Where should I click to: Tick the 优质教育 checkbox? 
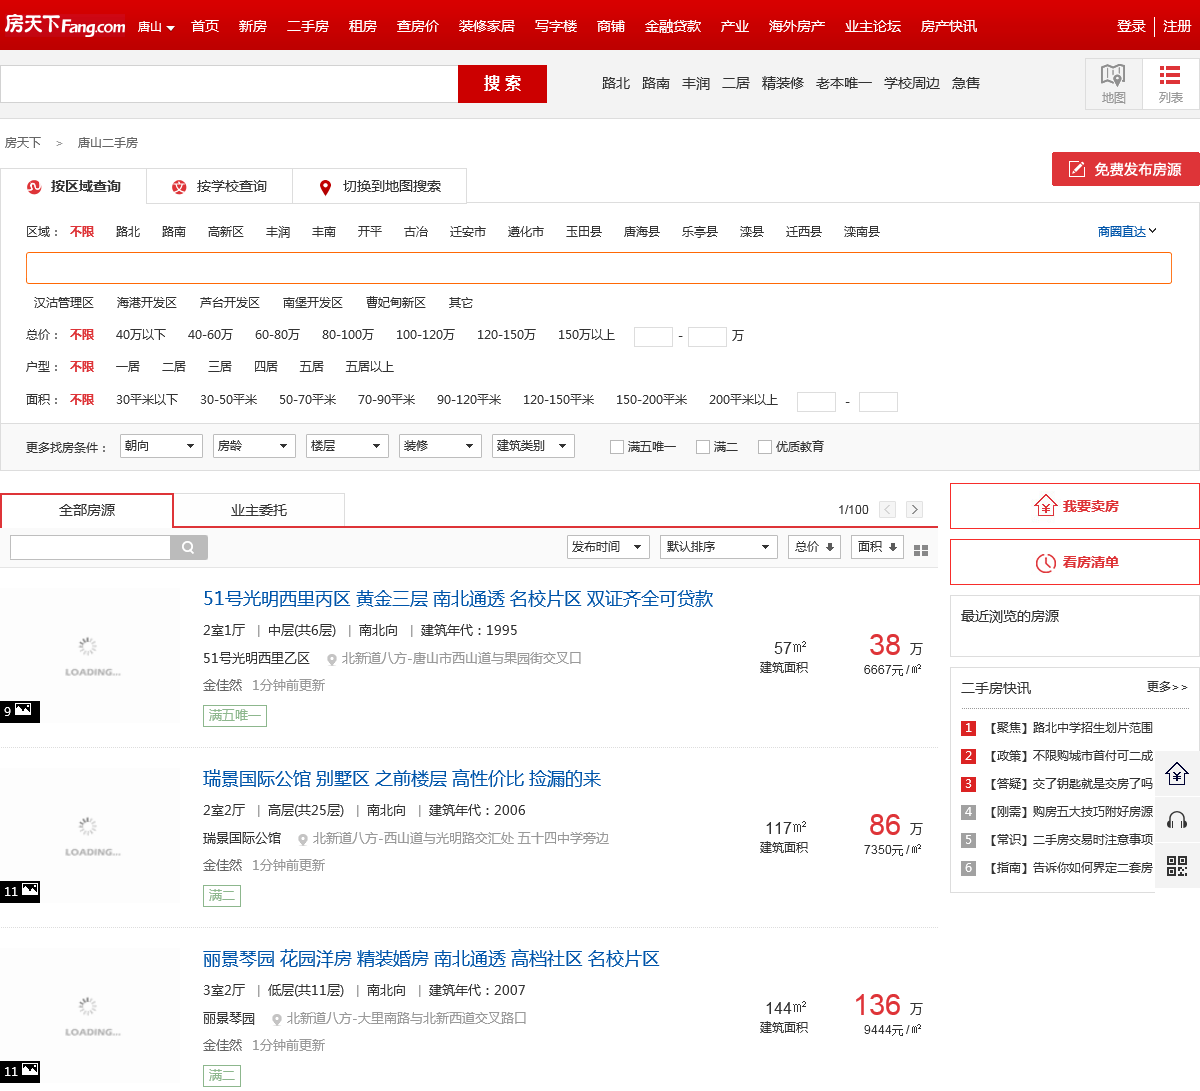pyautogui.click(x=765, y=447)
